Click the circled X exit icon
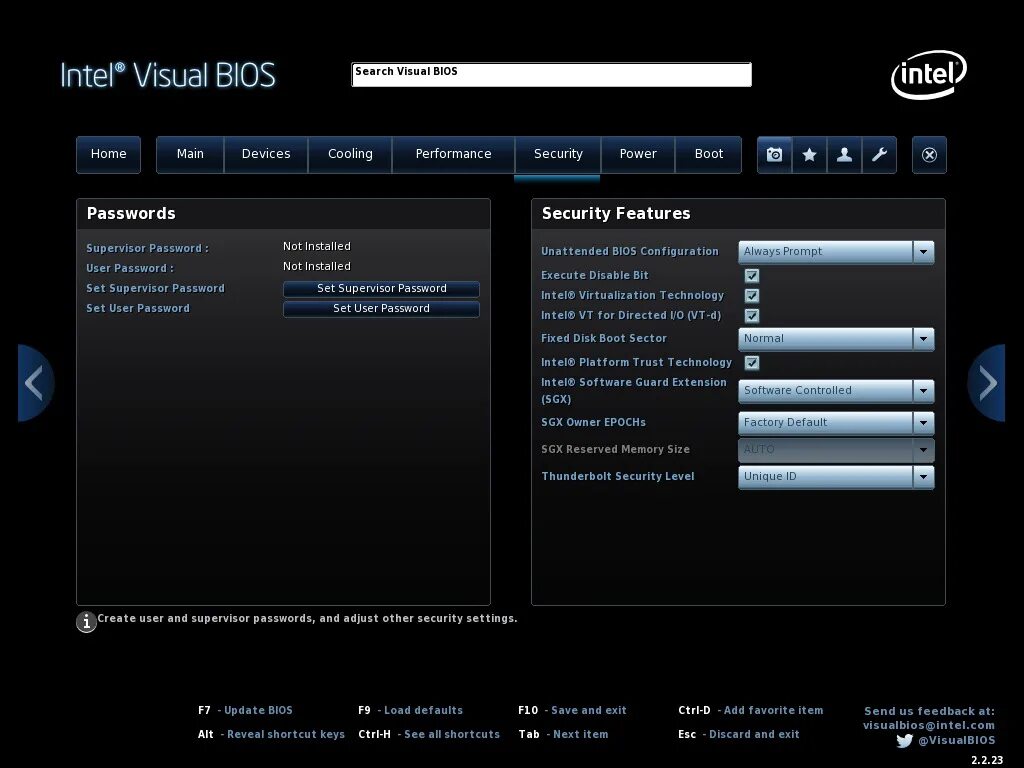The height and width of the screenshot is (768, 1024). point(929,155)
